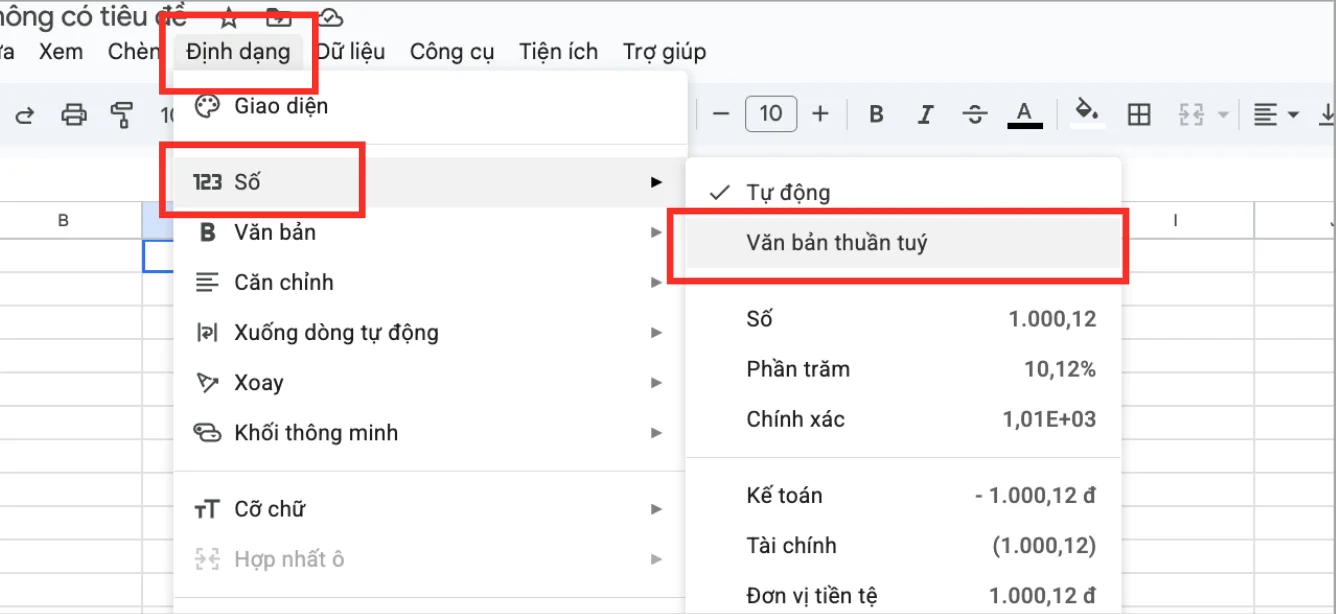Screen dimensions: 1336x614
Task: Apply the Phần trăm percent format
Action: [x=904, y=369]
